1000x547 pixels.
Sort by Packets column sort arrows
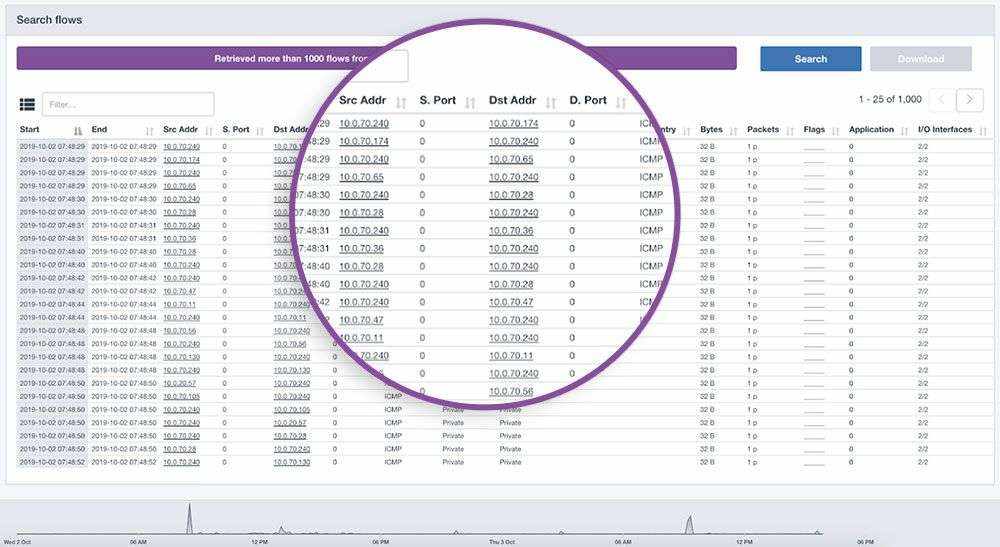click(790, 131)
